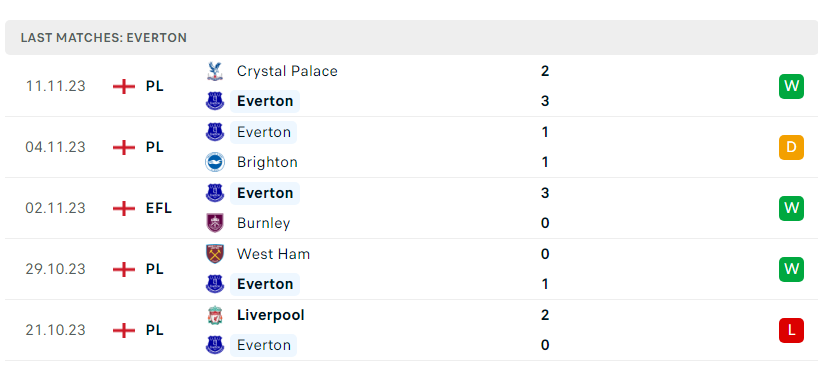Open the Crystal Palace team link
Screen dimensions: 818x368
(287, 71)
